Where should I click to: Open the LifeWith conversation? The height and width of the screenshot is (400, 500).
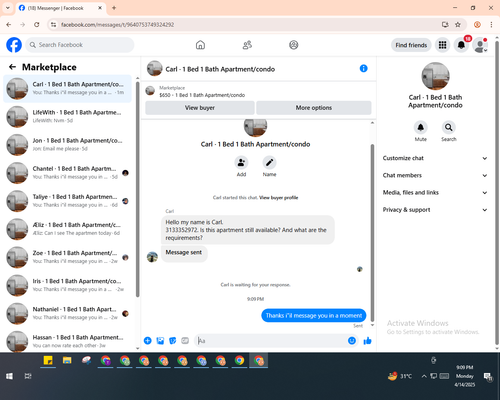click(x=68, y=117)
